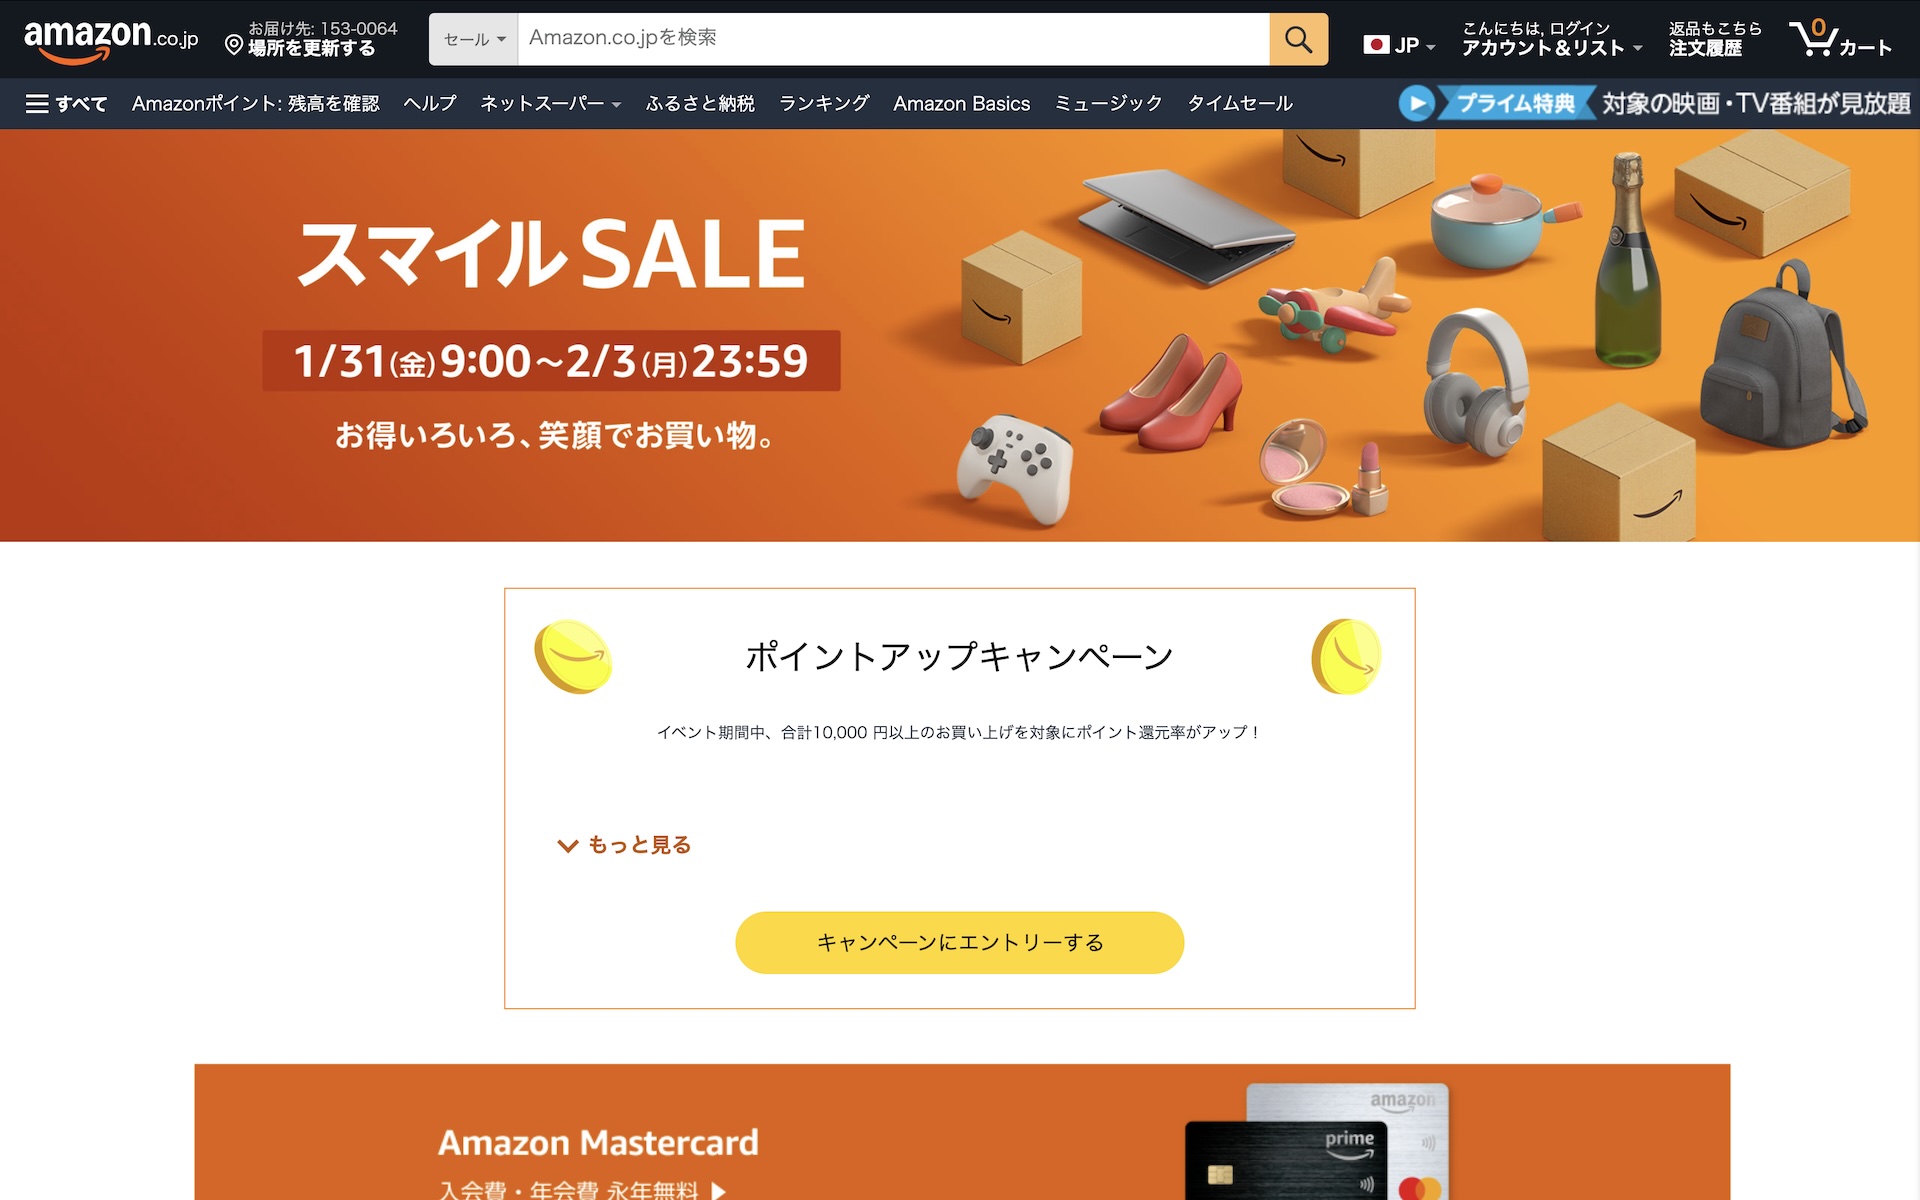The image size is (1920, 1200).
Task: Expand もっと見る campaign details
Action: [624, 845]
